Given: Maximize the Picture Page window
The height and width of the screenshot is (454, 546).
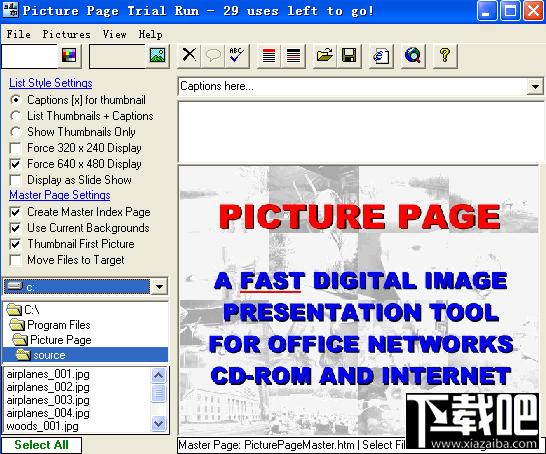Looking at the screenshot, I should point(510,11).
